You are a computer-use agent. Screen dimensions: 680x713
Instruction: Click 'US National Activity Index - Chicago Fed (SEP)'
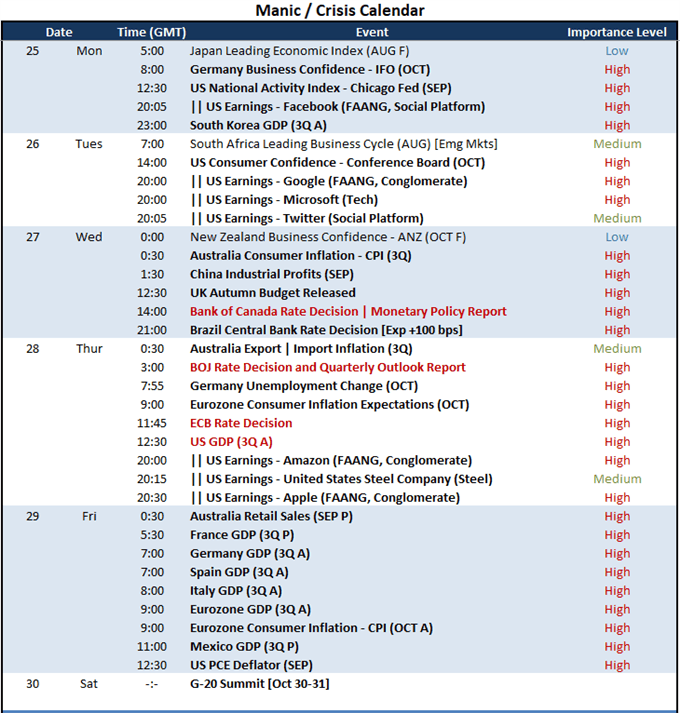[x=321, y=88]
